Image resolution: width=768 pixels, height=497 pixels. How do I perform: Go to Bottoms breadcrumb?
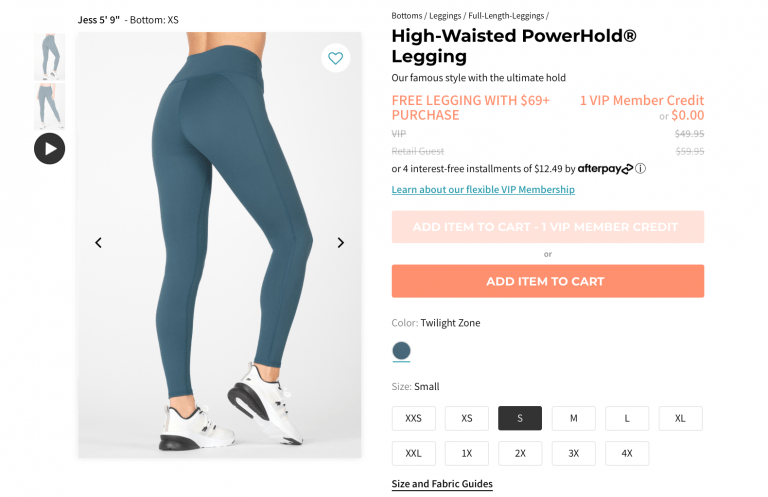point(407,16)
